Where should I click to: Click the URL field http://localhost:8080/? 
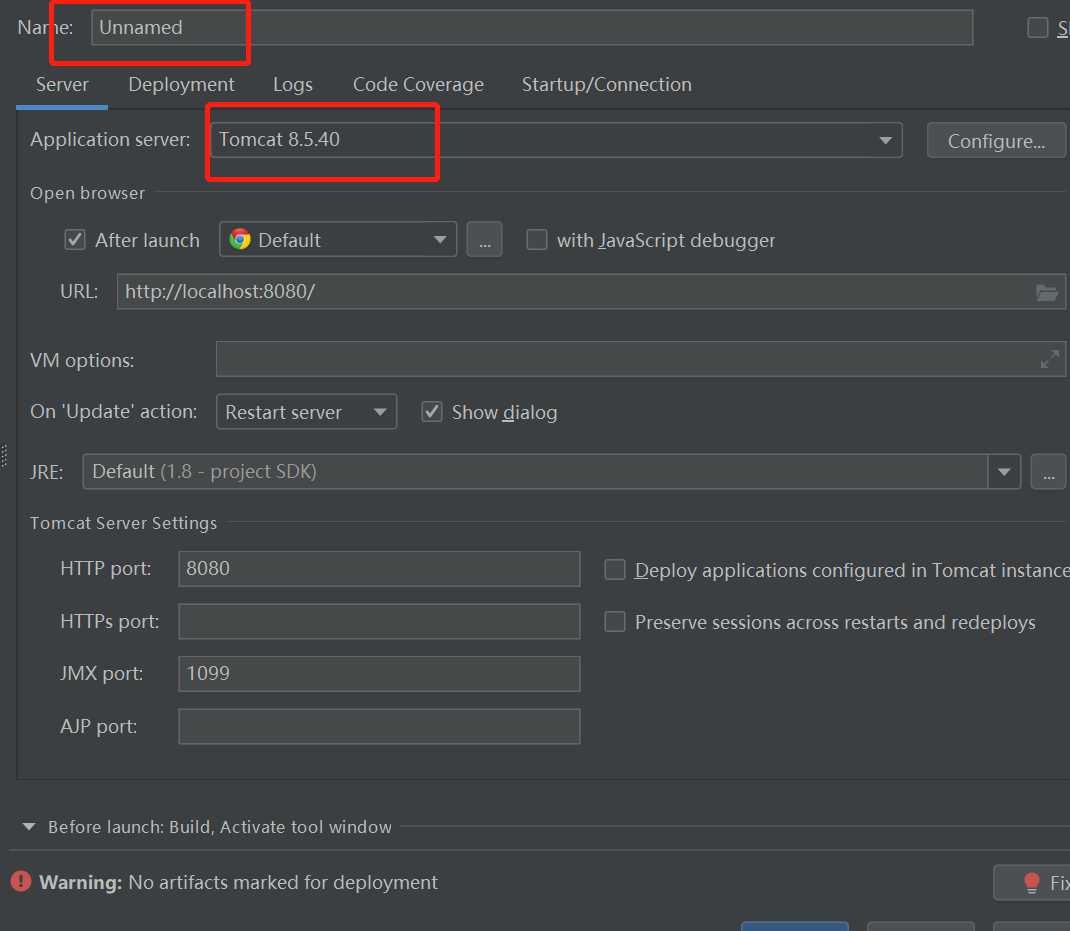[x=591, y=291]
